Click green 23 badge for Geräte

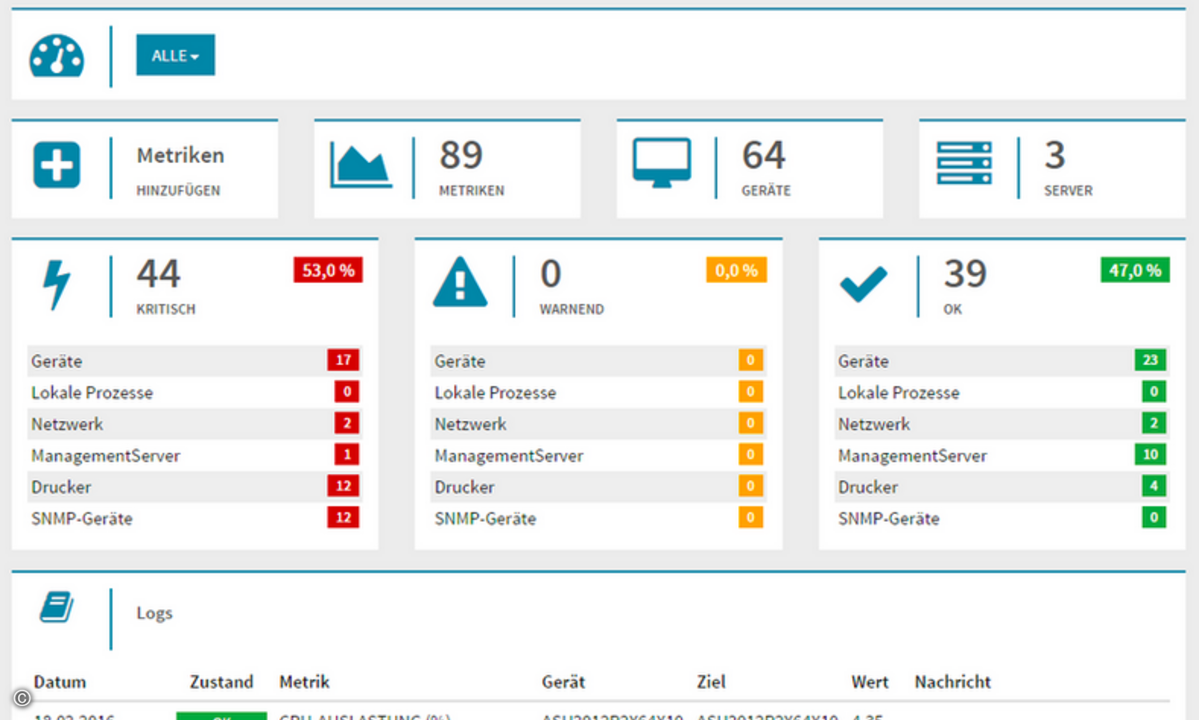click(1150, 360)
